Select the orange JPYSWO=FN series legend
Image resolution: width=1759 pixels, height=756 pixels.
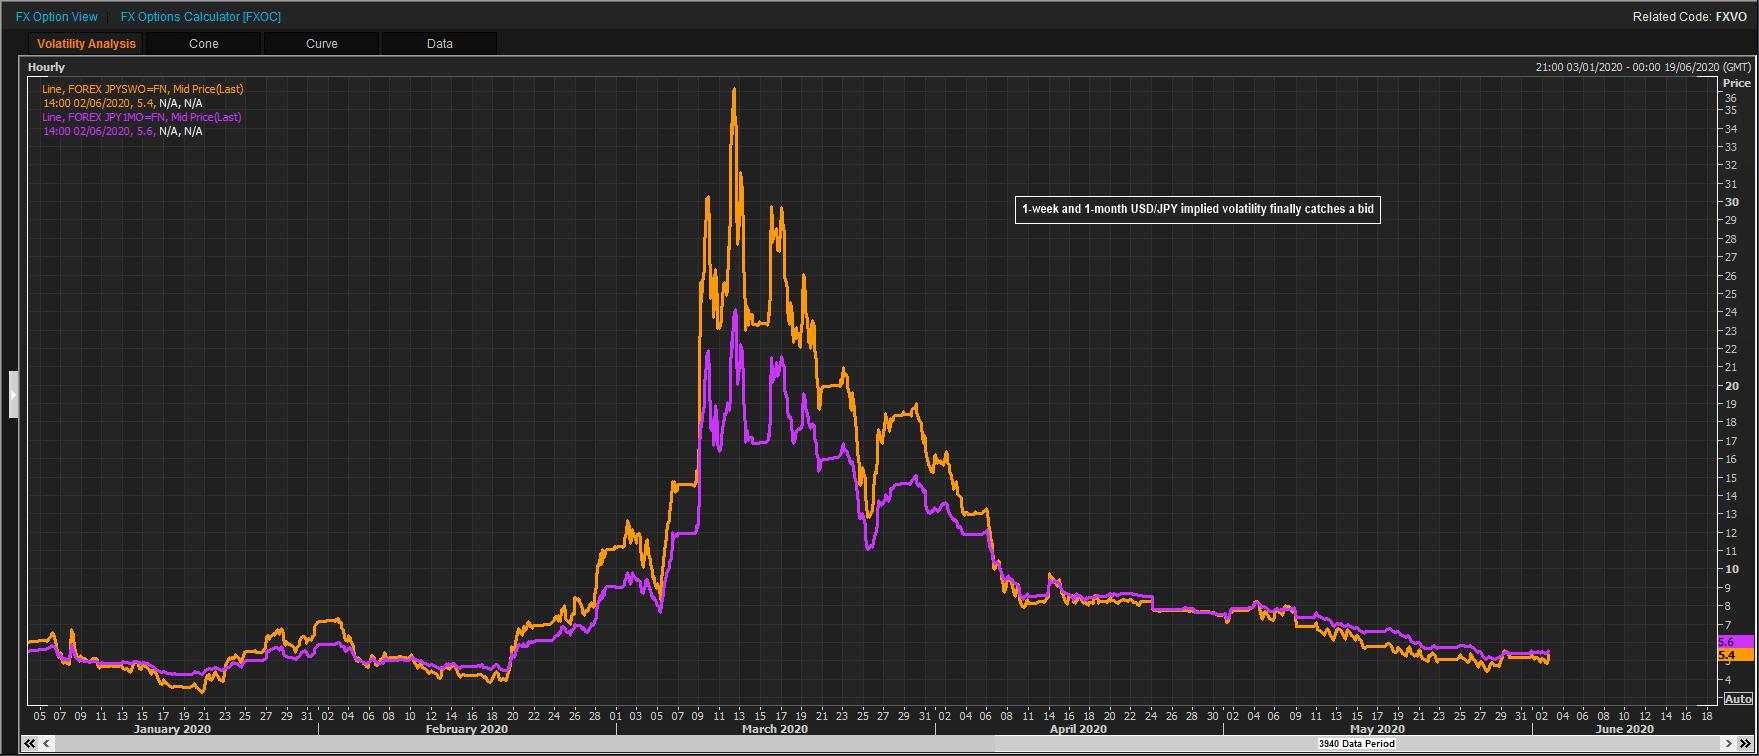tap(142, 89)
